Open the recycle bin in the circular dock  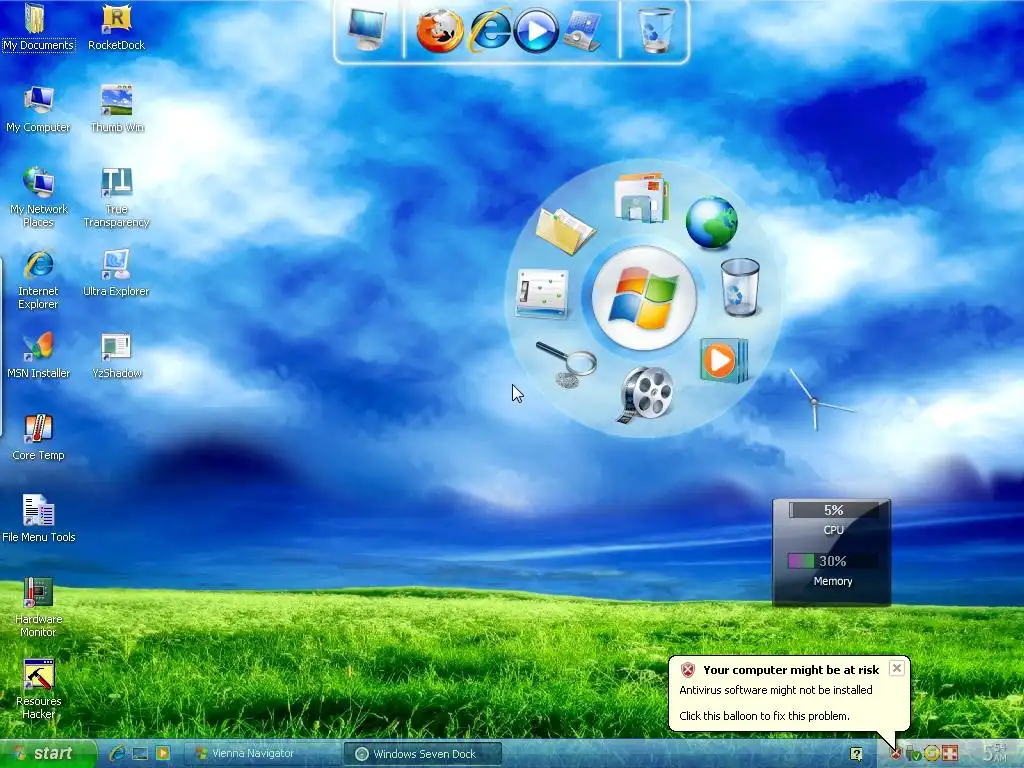click(x=740, y=287)
